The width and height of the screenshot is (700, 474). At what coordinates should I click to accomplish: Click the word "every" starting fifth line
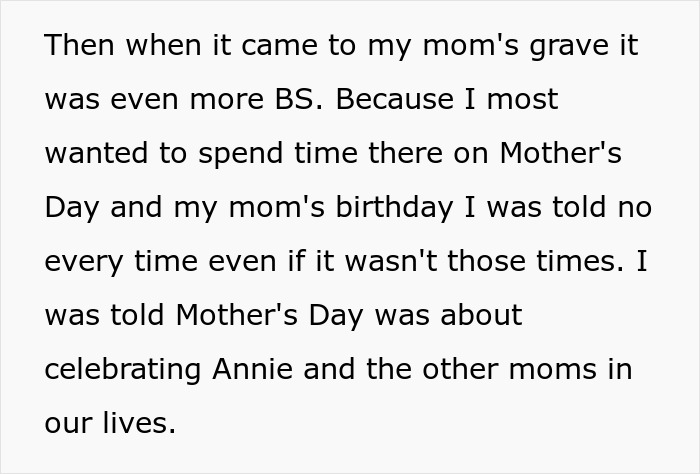pyautogui.click(x=84, y=262)
